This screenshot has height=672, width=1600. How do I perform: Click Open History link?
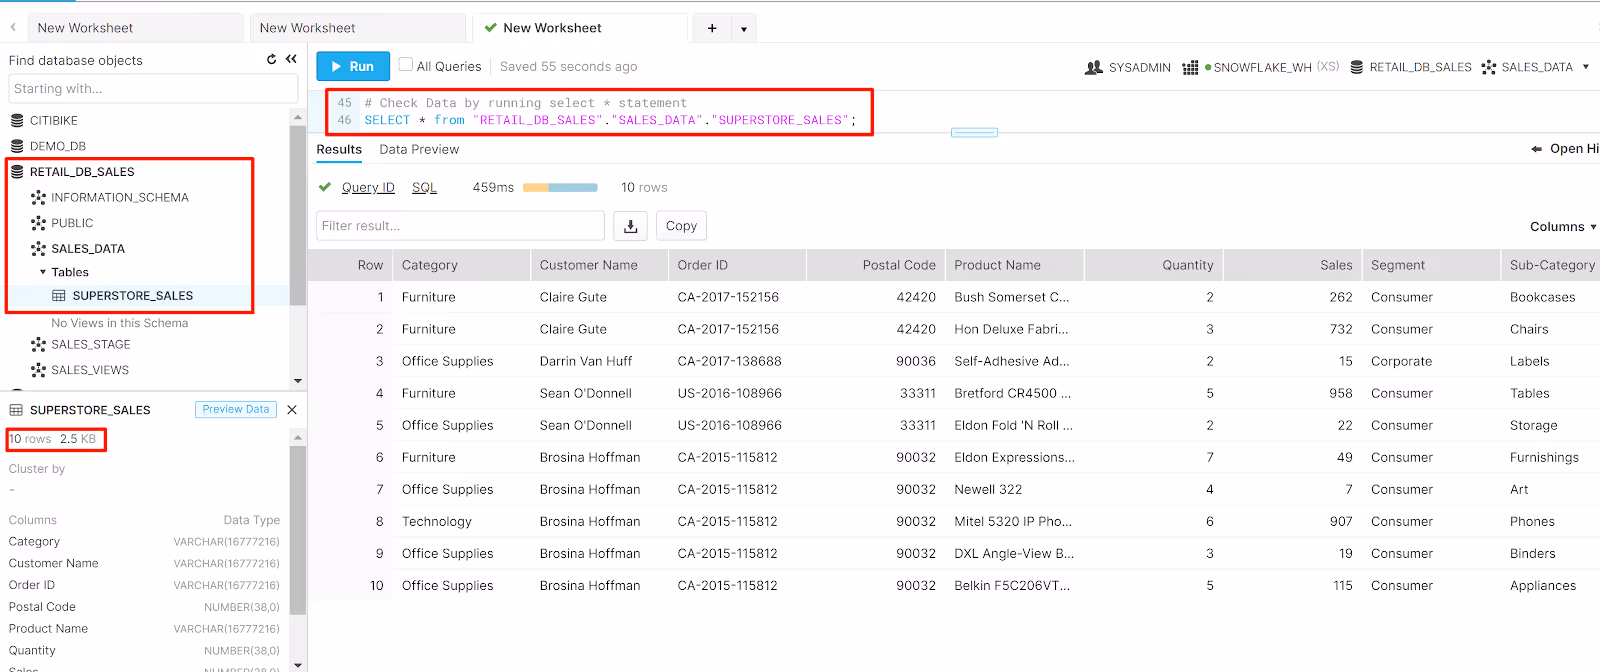[x=1573, y=149]
